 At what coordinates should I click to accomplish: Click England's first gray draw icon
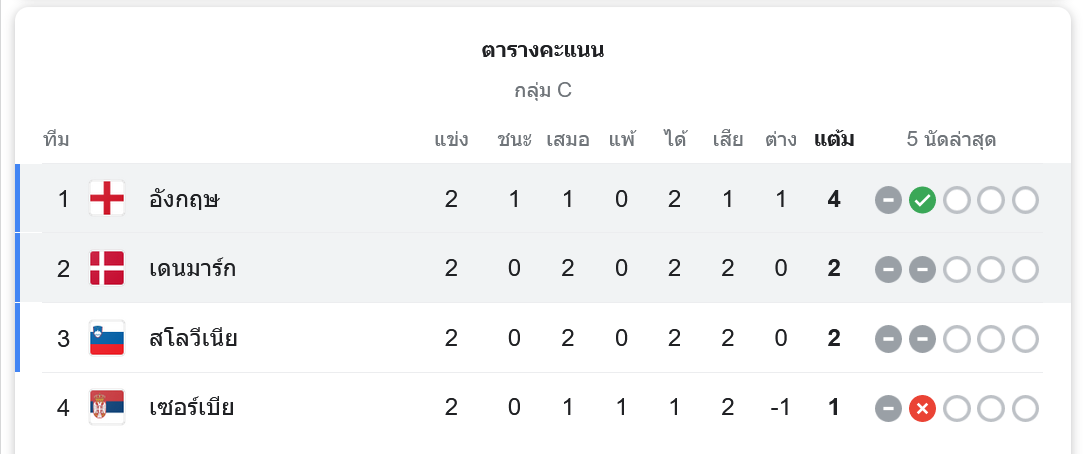click(888, 200)
